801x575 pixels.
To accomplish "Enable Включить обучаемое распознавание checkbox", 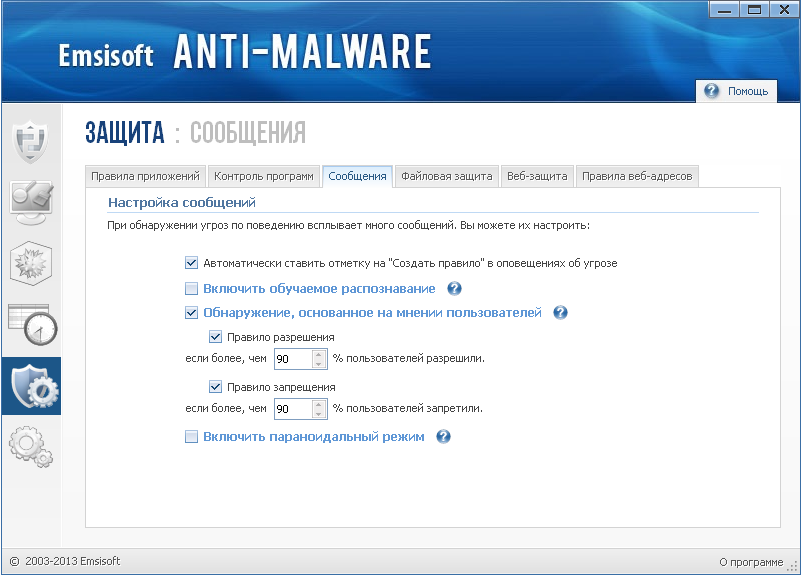I will click(x=191, y=289).
